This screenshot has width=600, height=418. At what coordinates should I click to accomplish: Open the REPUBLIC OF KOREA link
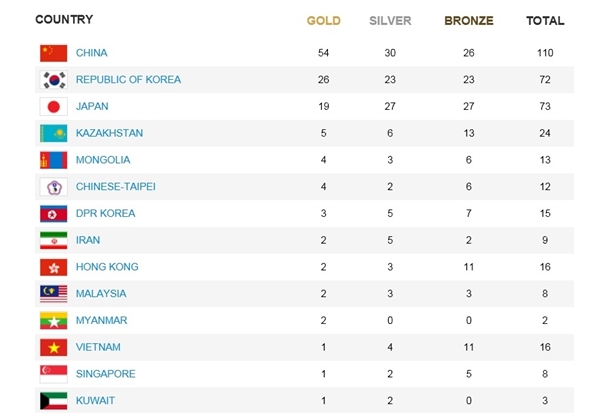(128, 80)
